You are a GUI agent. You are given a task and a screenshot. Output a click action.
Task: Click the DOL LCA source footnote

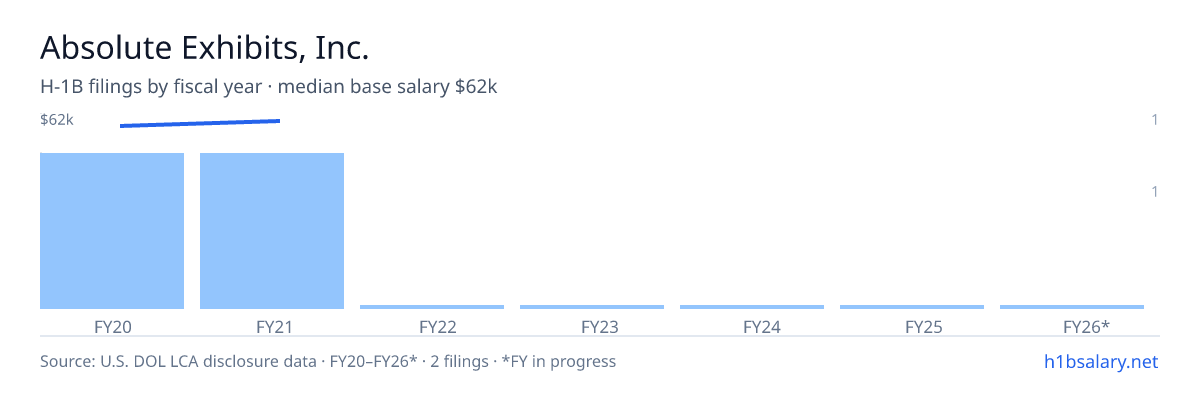pyautogui.click(x=328, y=362)
